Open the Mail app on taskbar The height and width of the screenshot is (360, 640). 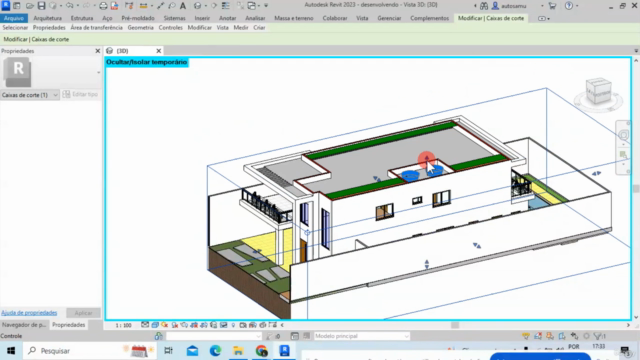pos(192,351)
